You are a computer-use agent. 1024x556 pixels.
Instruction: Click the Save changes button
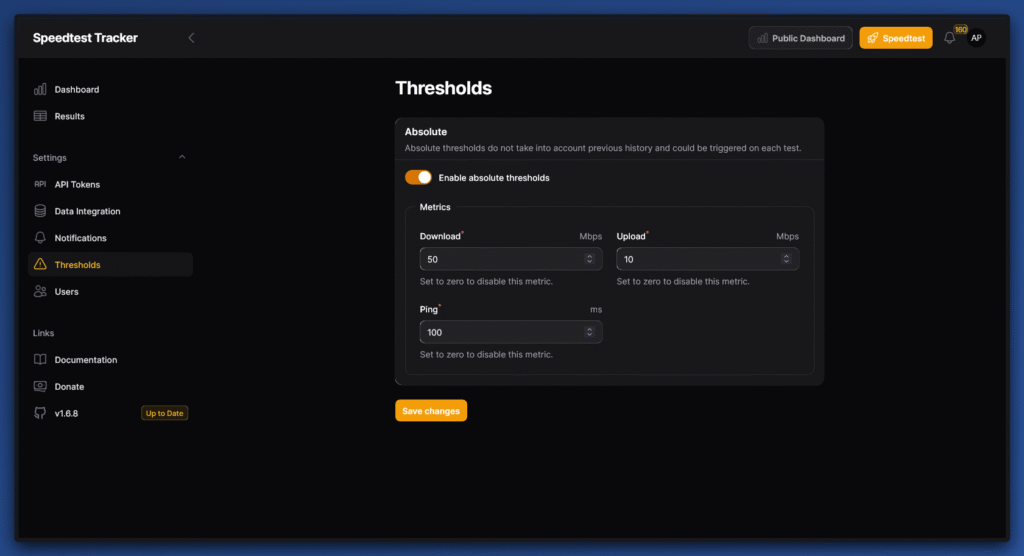point(431,411)
